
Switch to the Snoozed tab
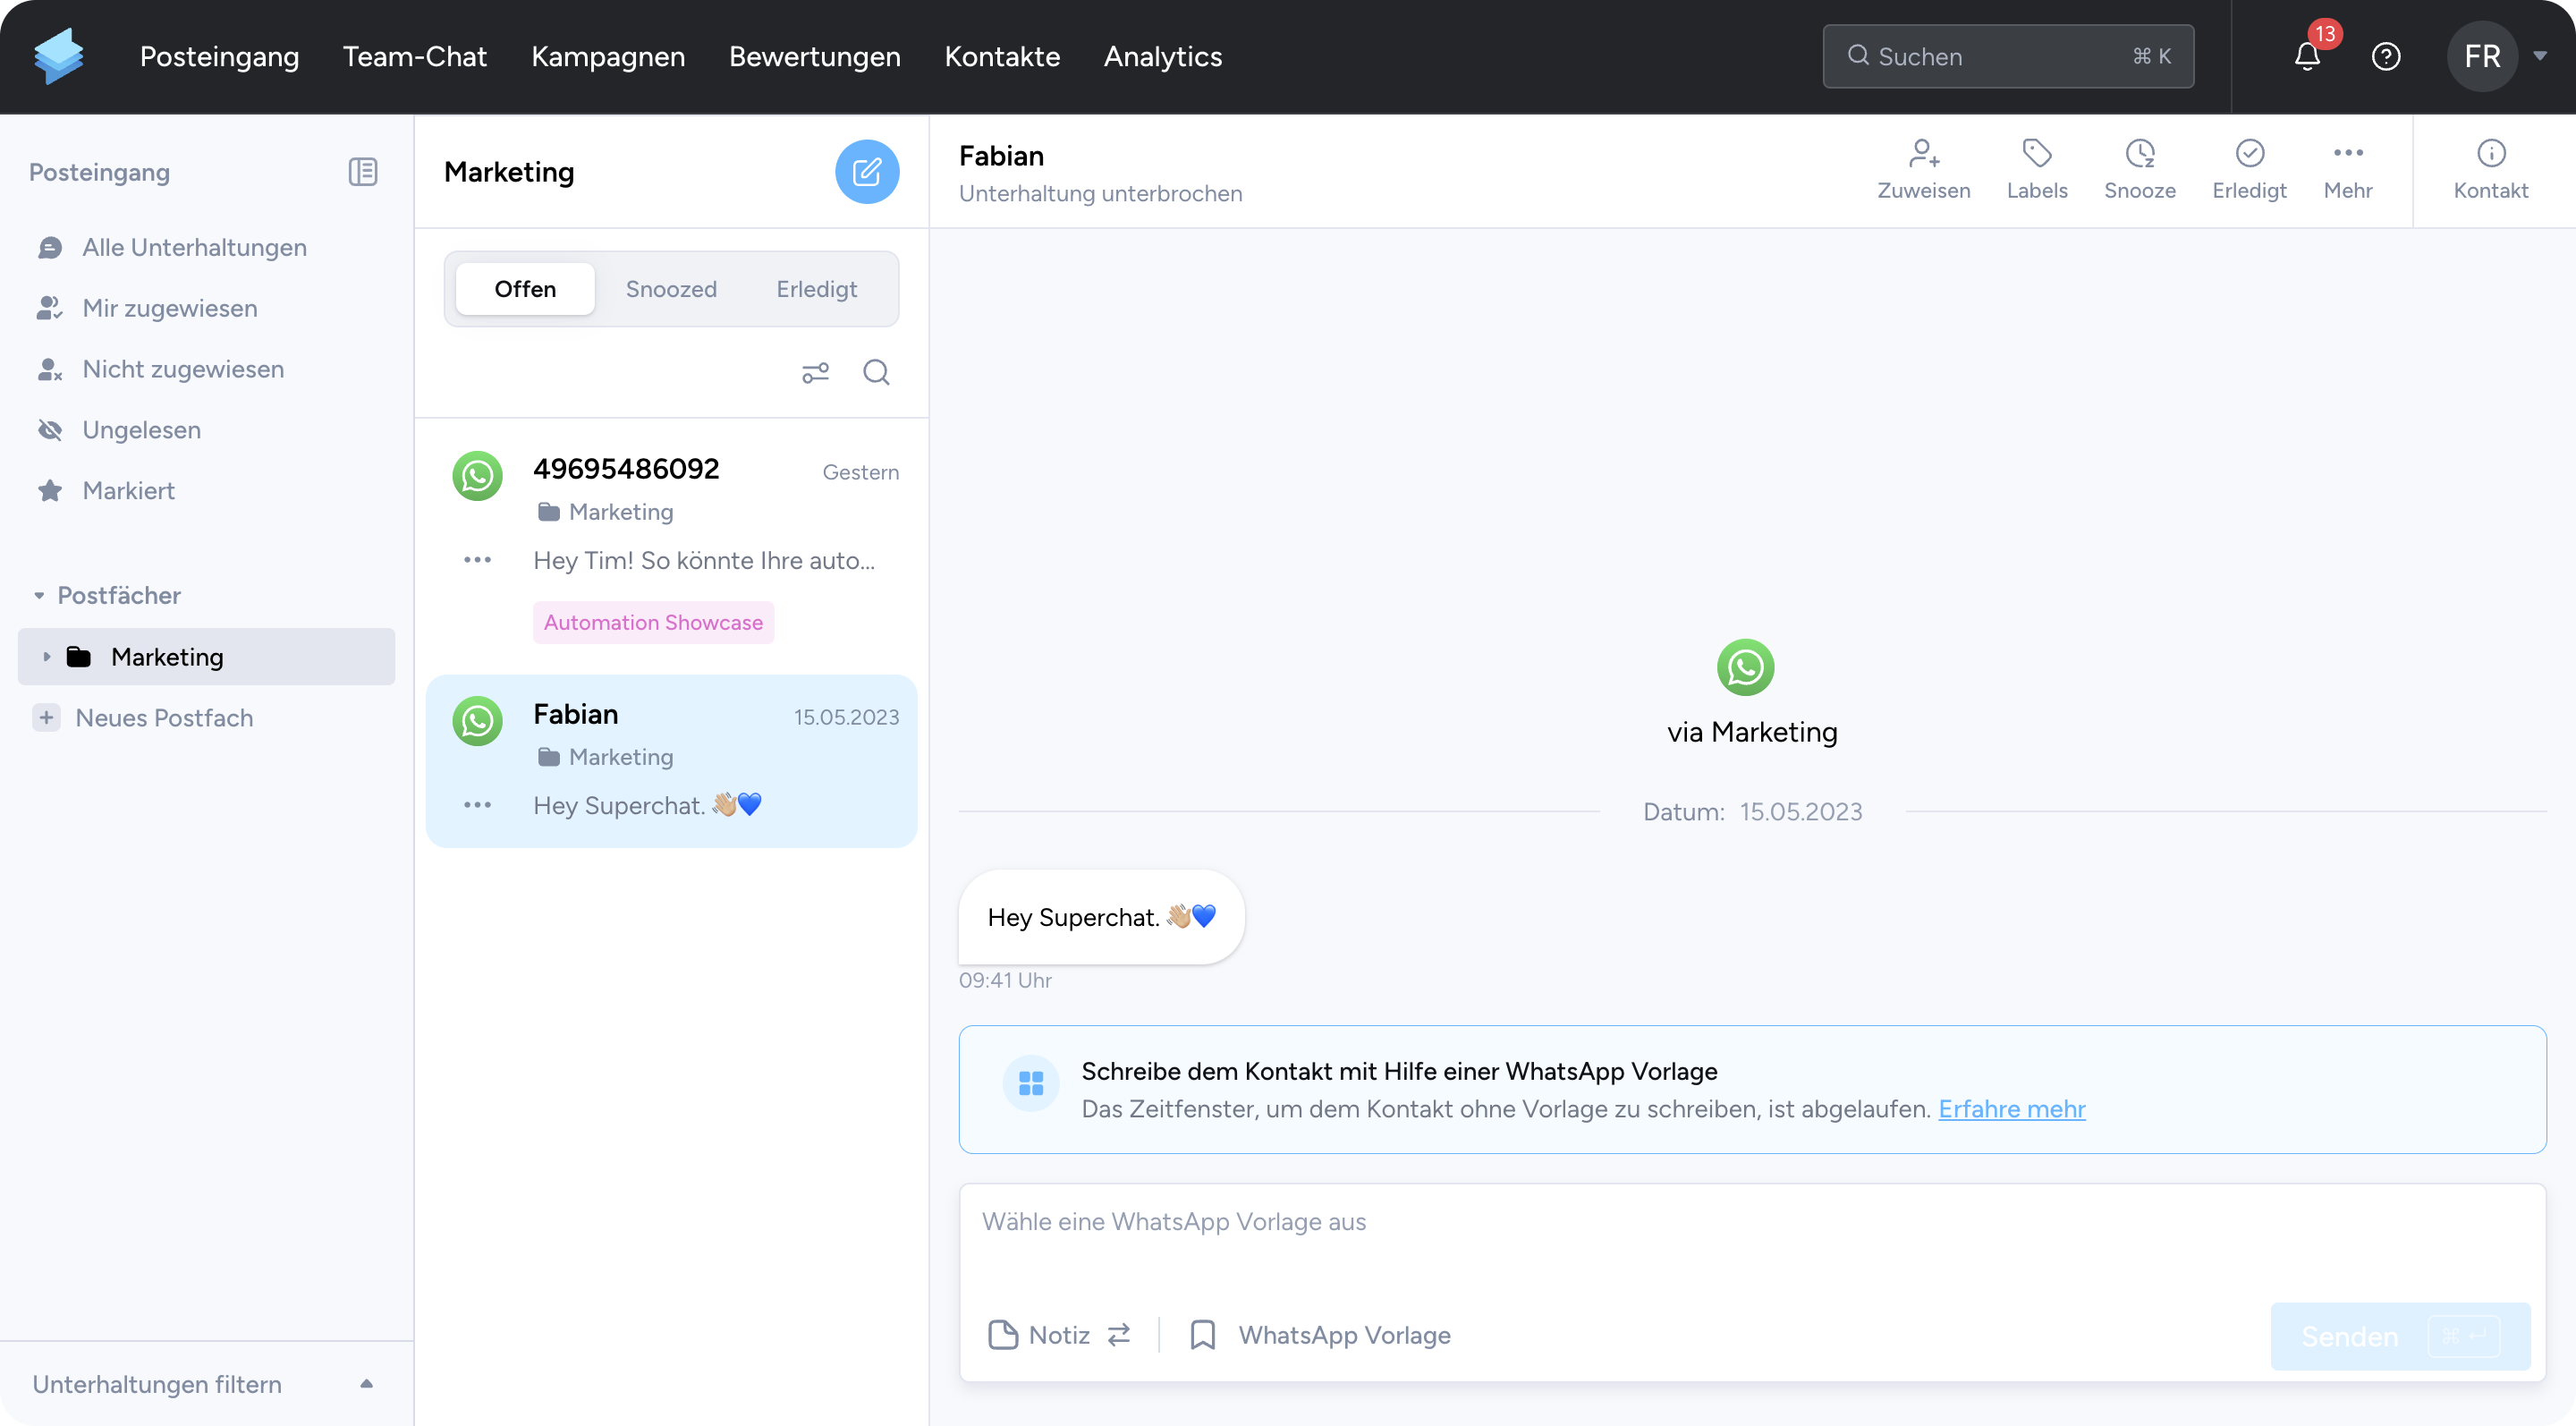tap(671, 289)
